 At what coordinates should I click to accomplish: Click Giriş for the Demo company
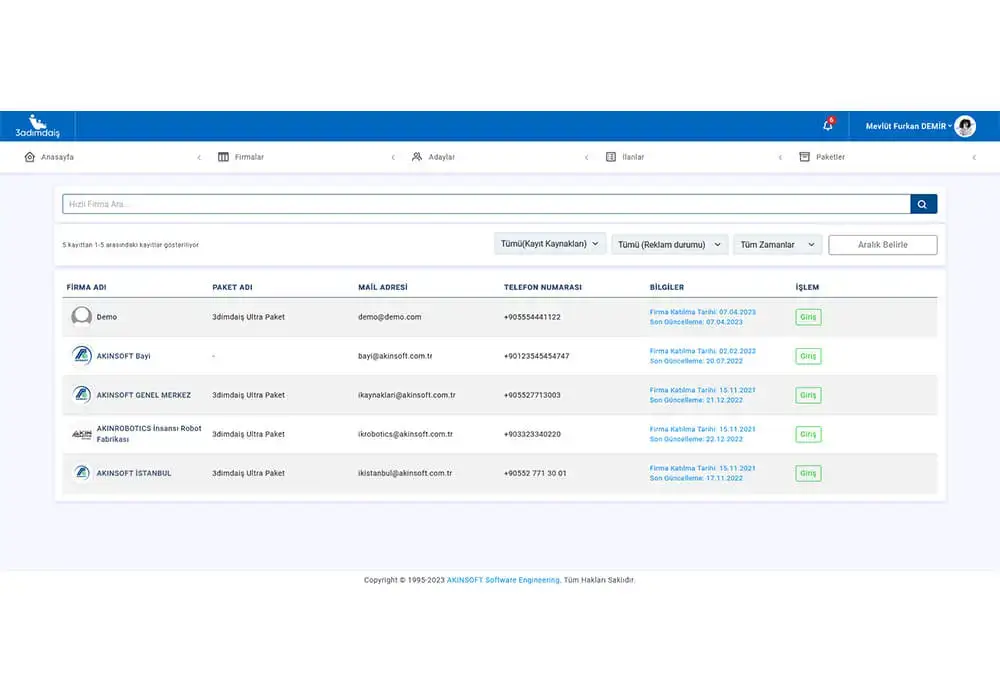(x=808, y=317)
